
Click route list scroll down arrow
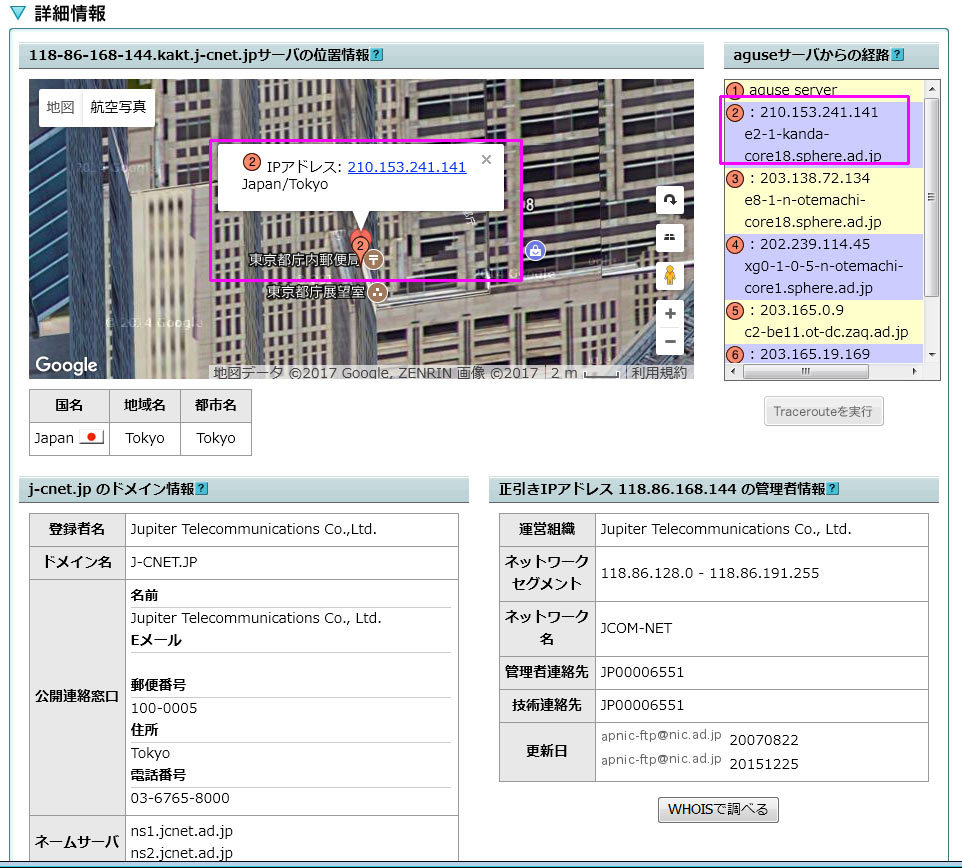(932, 355)
